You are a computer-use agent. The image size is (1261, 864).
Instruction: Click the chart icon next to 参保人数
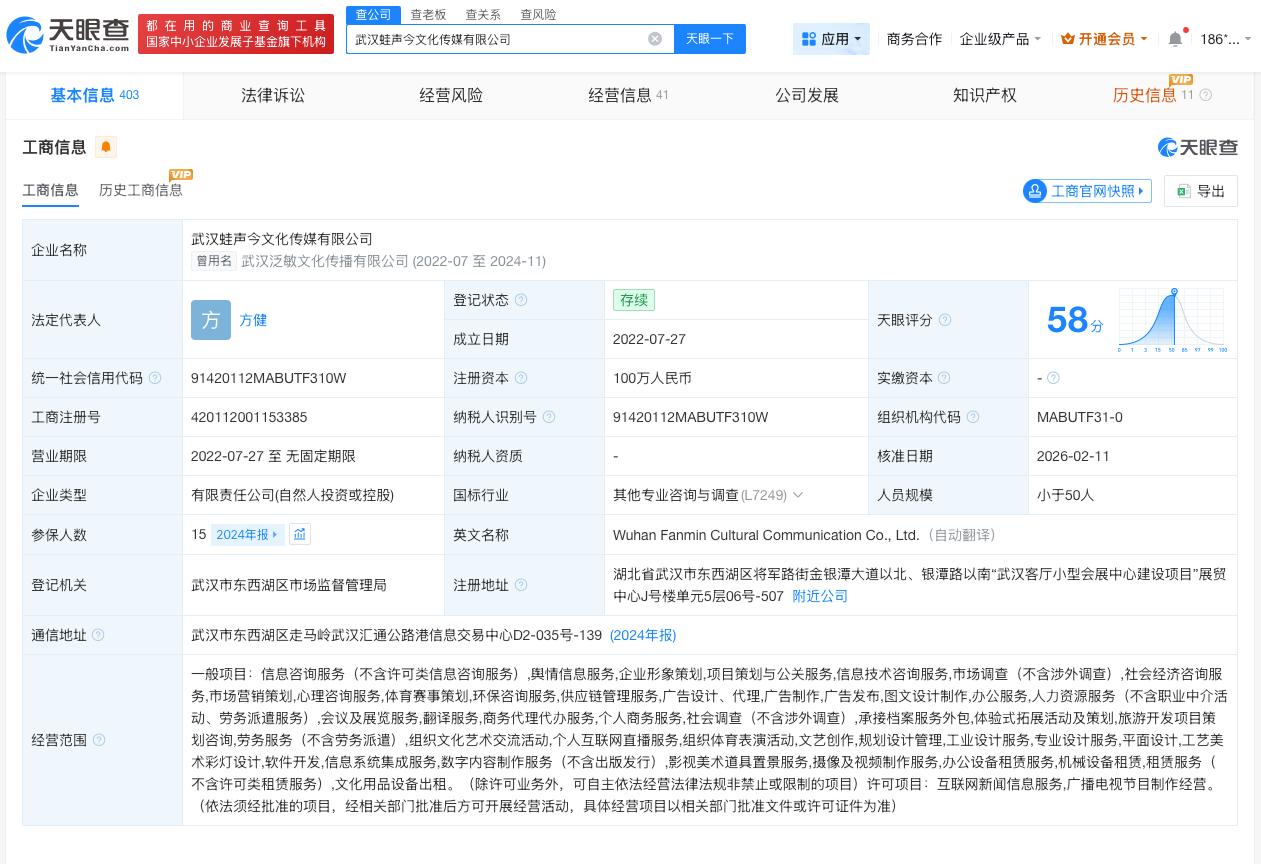click(x=300, y=534)
